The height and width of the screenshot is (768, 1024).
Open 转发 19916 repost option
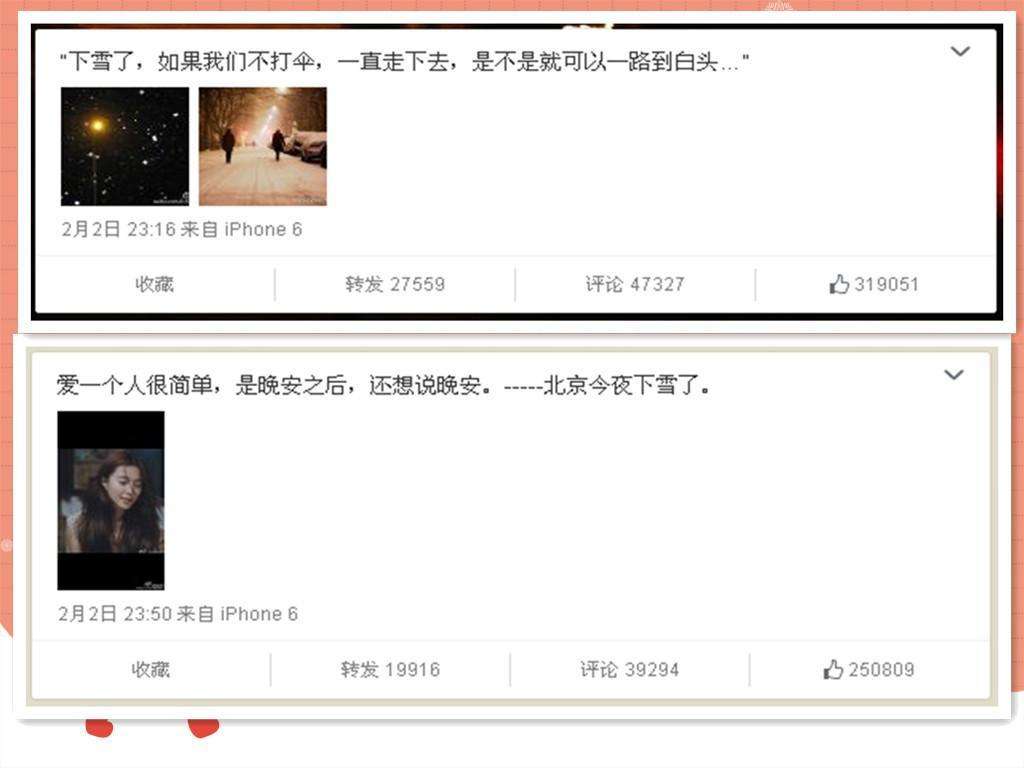pyautogui.click(x=391, y=669)
